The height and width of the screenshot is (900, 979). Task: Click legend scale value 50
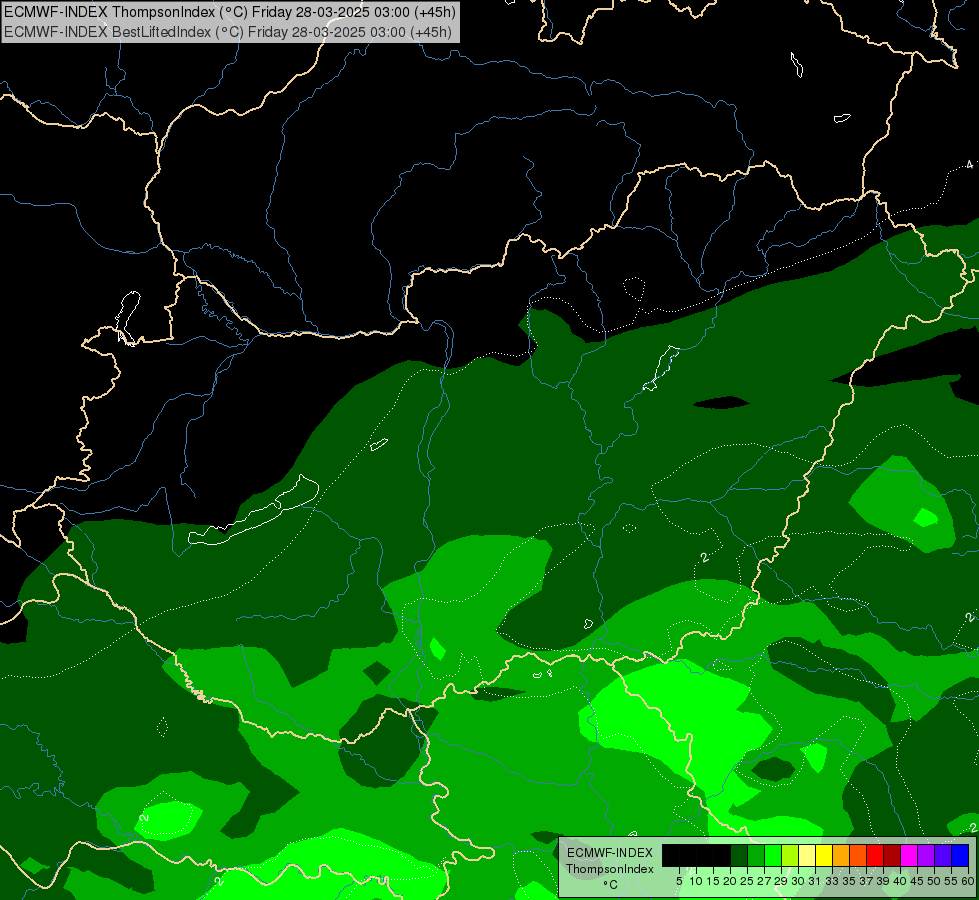click(935, 881)
